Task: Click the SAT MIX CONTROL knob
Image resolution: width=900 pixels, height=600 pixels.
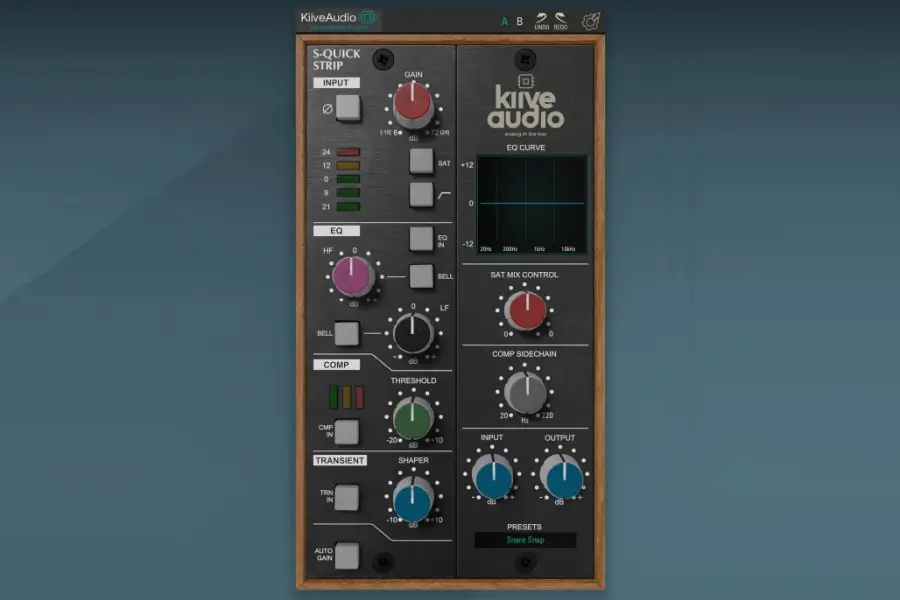Action: (526, 311)
